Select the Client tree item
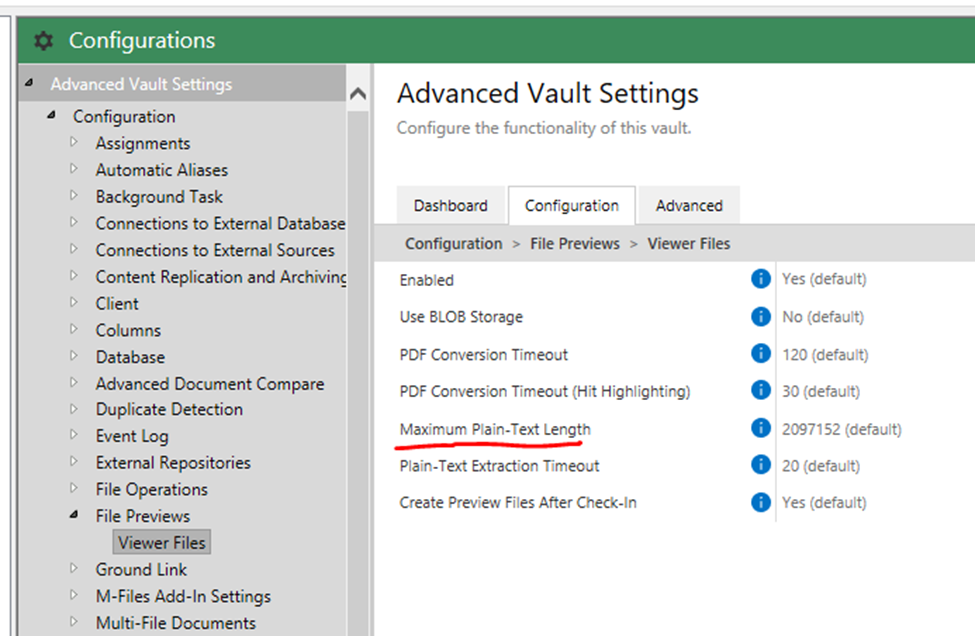Image resolution: width=975 pixels, height=636 pixels. (117, 303)
